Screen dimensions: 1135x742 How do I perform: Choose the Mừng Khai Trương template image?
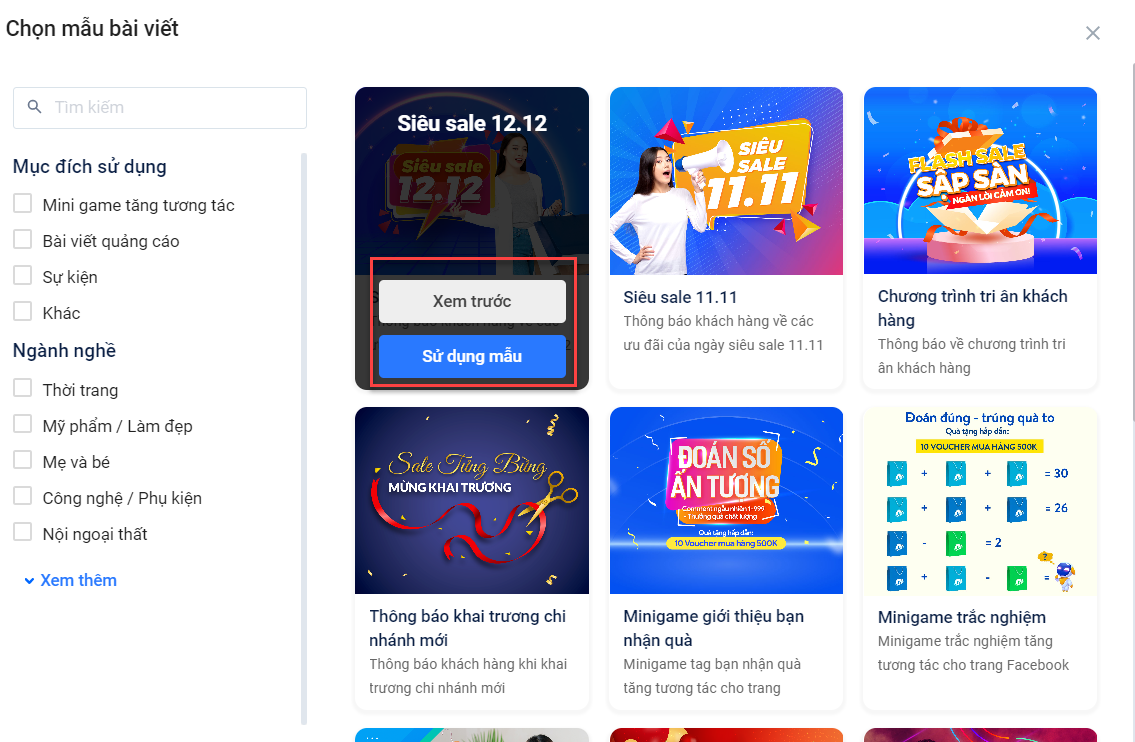(472, 500)
